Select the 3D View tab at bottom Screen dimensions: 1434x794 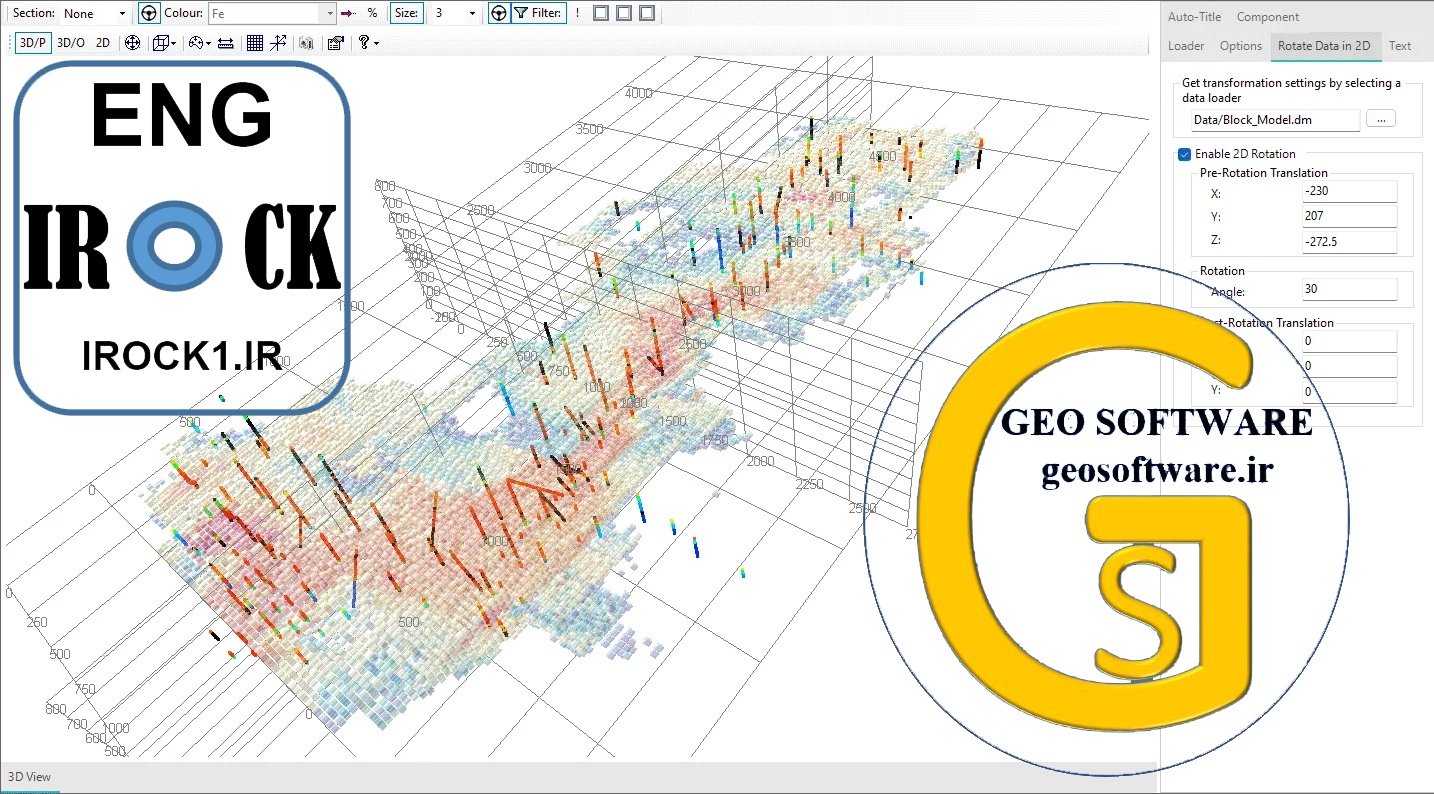point(30,777)
